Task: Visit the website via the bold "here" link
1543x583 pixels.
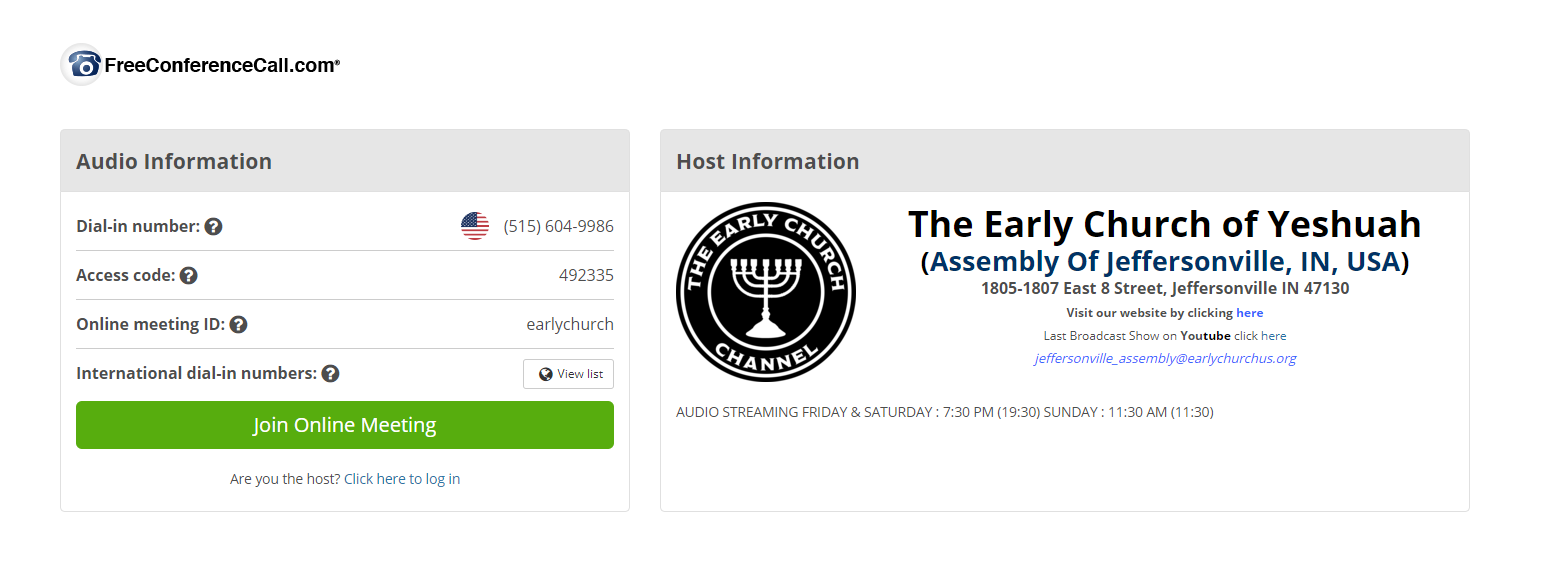Action: click(1249, 313)
